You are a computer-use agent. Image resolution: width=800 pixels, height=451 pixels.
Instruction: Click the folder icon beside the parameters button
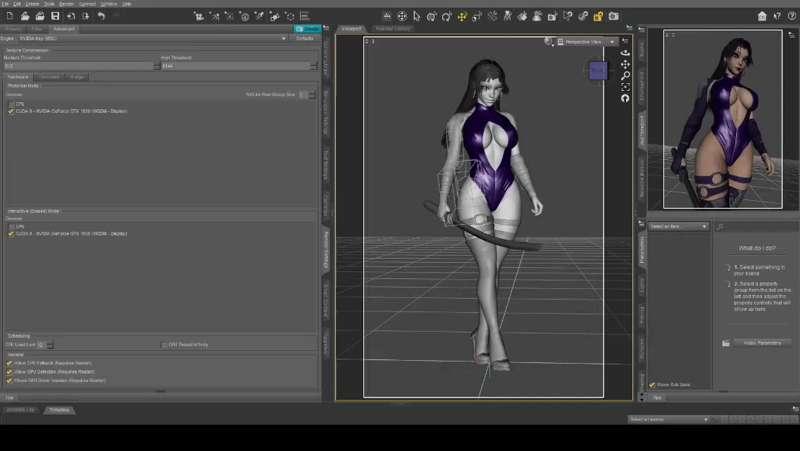(x=726, y=343)
